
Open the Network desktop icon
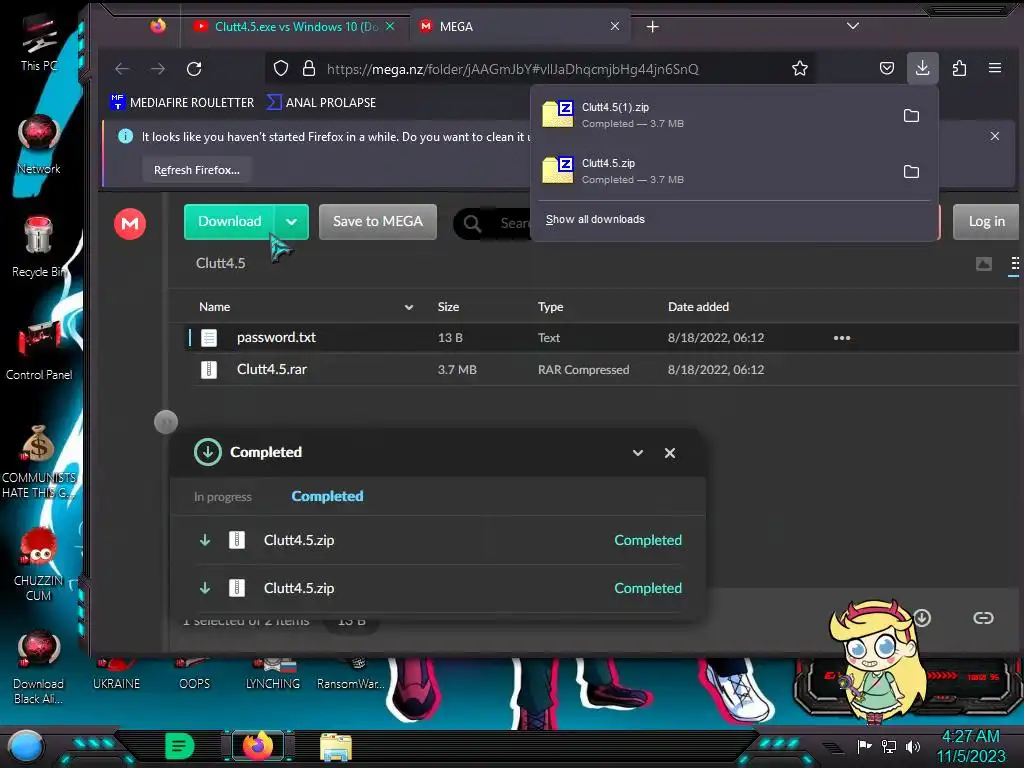39,146
